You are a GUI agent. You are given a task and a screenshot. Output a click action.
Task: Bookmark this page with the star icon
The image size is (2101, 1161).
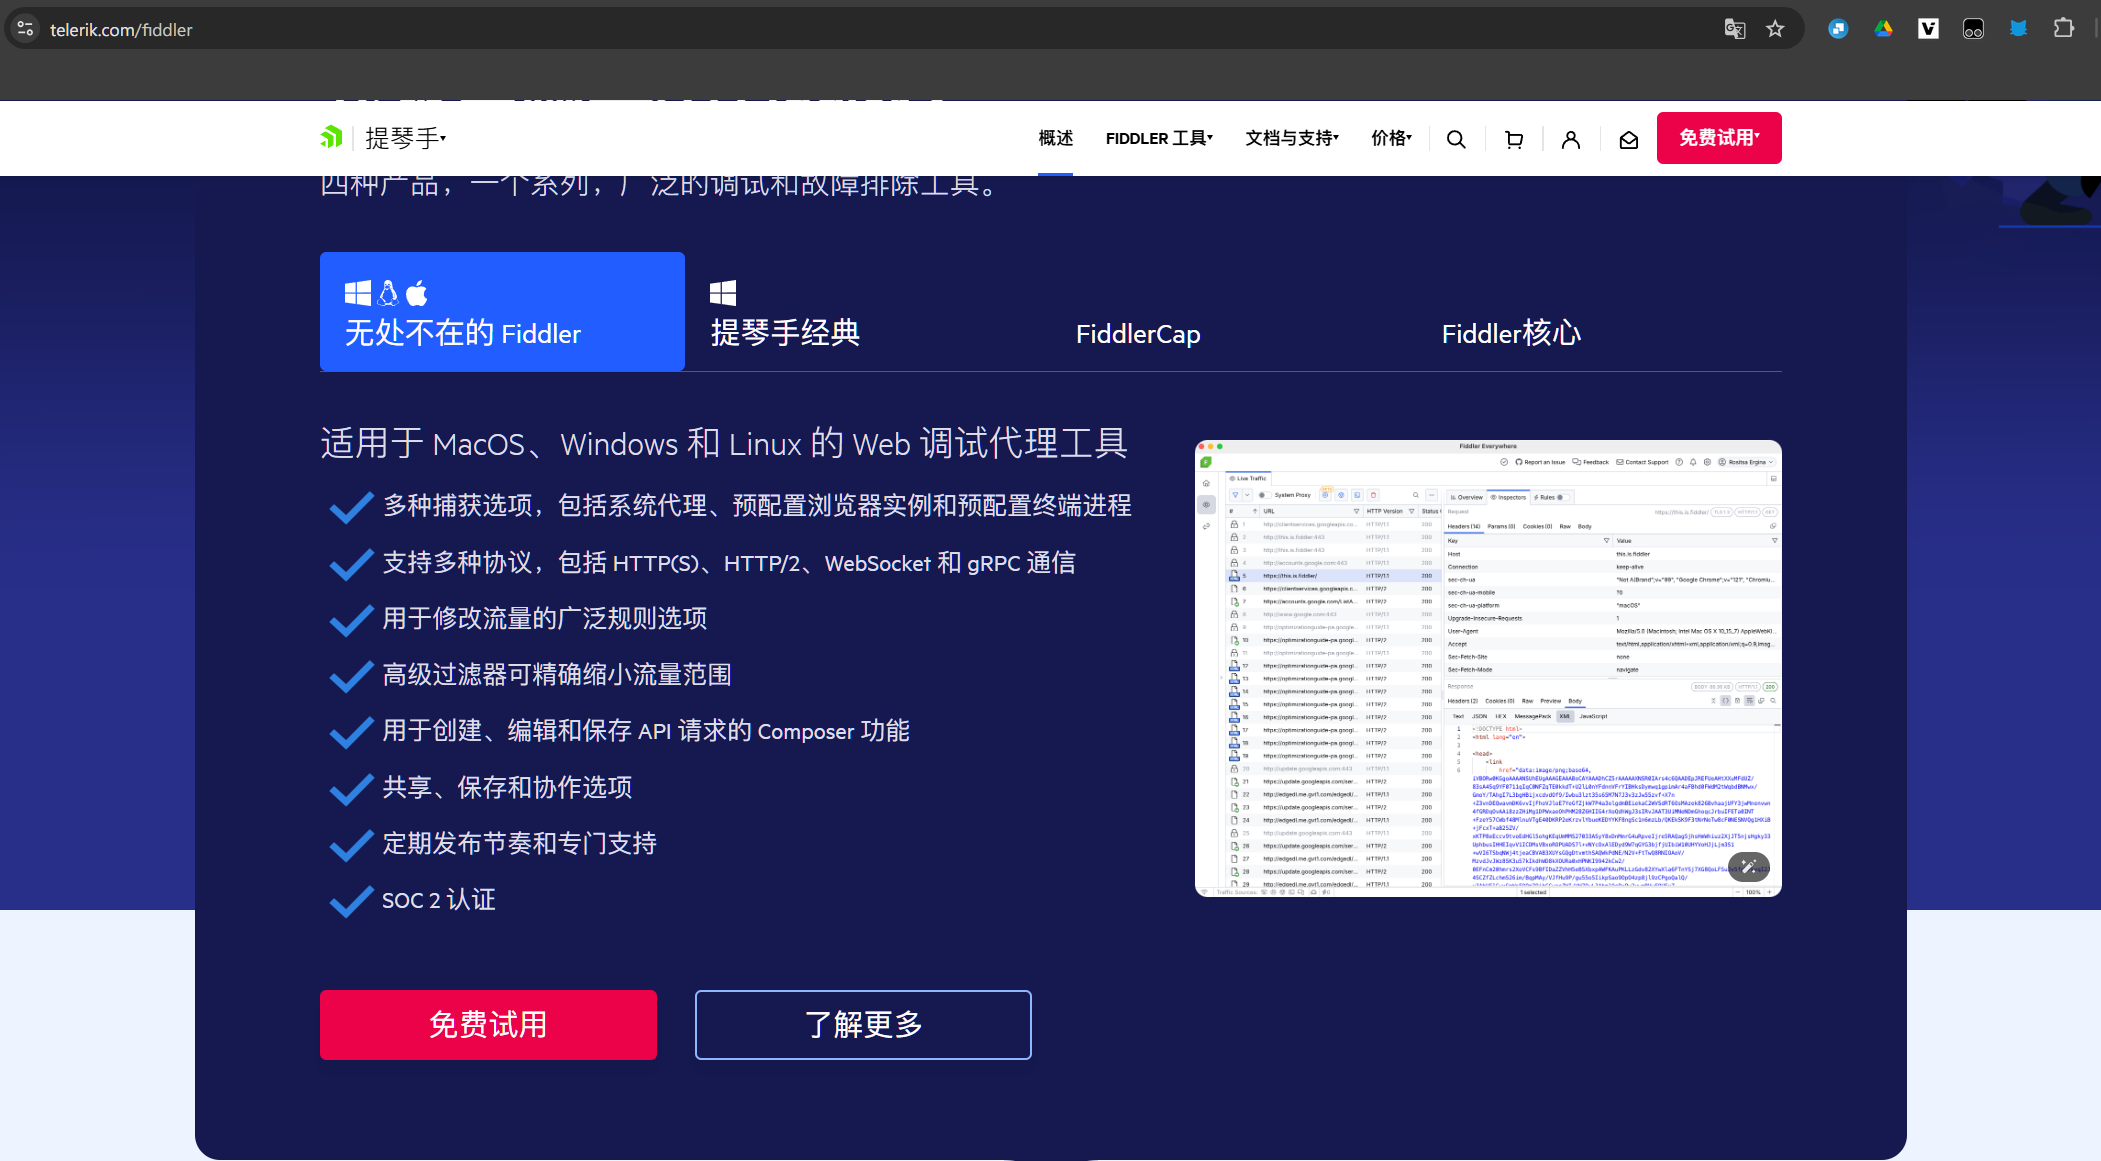click(1775, 29)
